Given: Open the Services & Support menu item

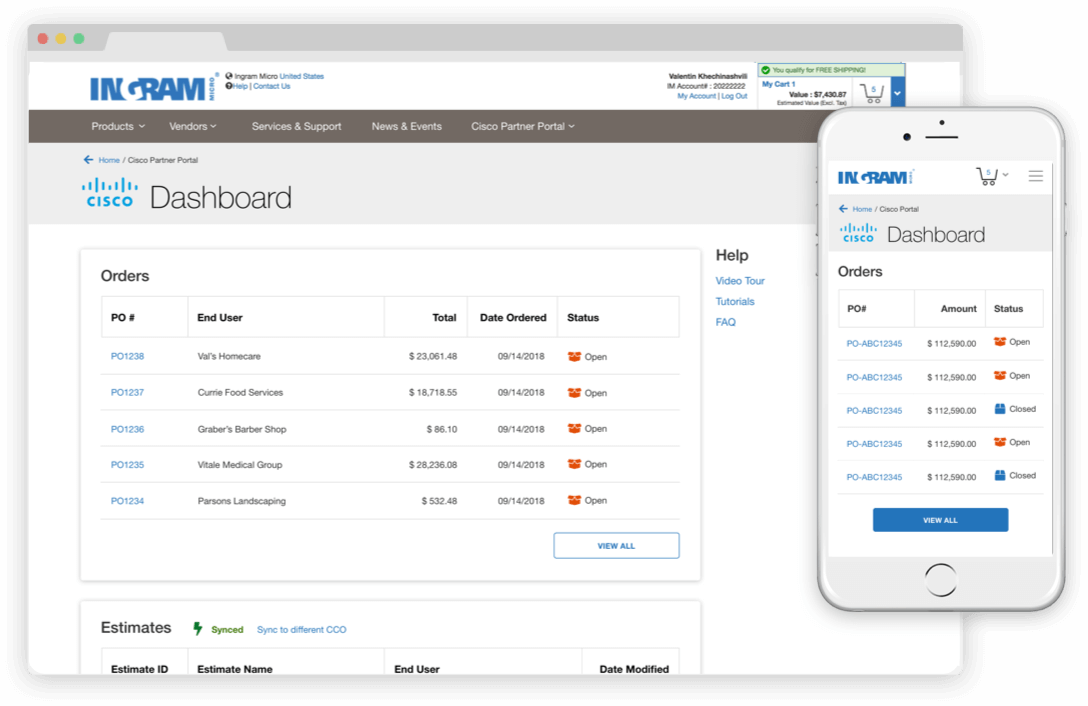Looking at the screenshot, I should (x=296, y=127).
